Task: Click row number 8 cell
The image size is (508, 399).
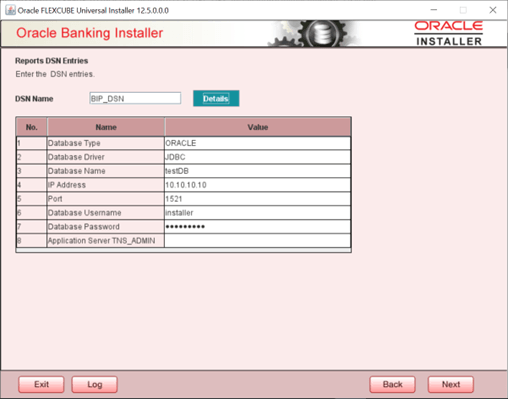Action: pos(32,241)
